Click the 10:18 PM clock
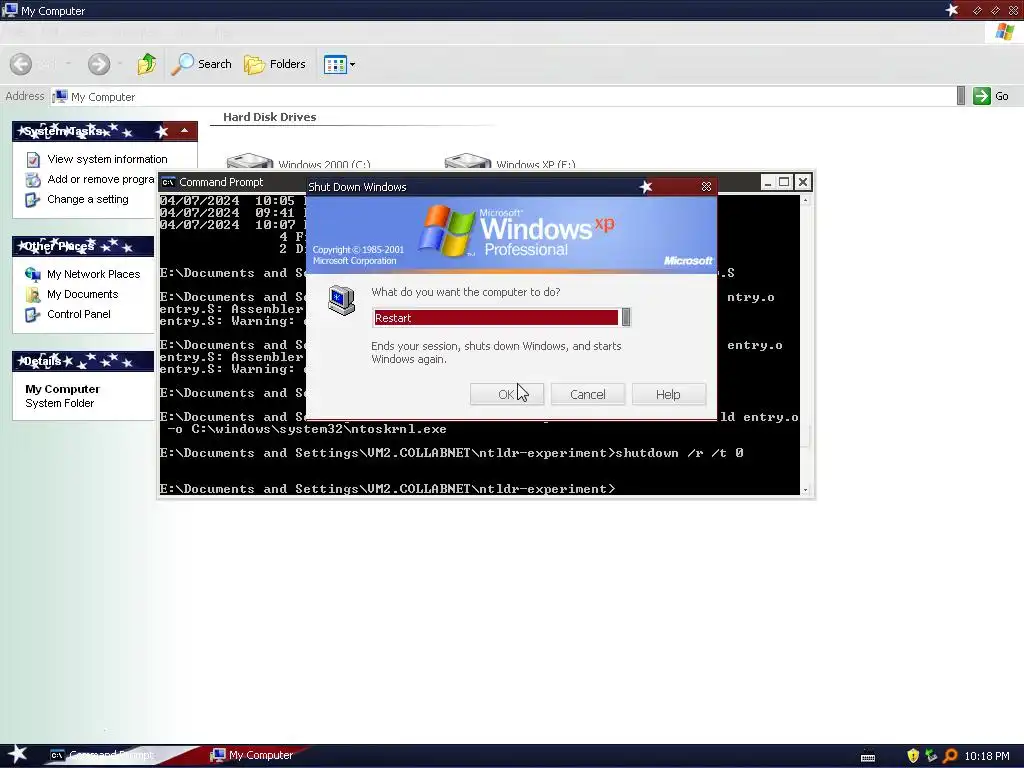The width and height of the screenshot is (1024, 768). (987, 756)
